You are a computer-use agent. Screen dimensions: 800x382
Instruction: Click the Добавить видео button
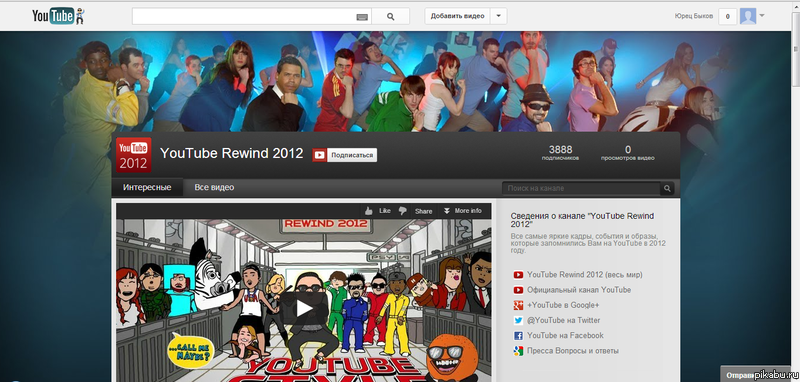pyautogui.click(x=457, y=16)
